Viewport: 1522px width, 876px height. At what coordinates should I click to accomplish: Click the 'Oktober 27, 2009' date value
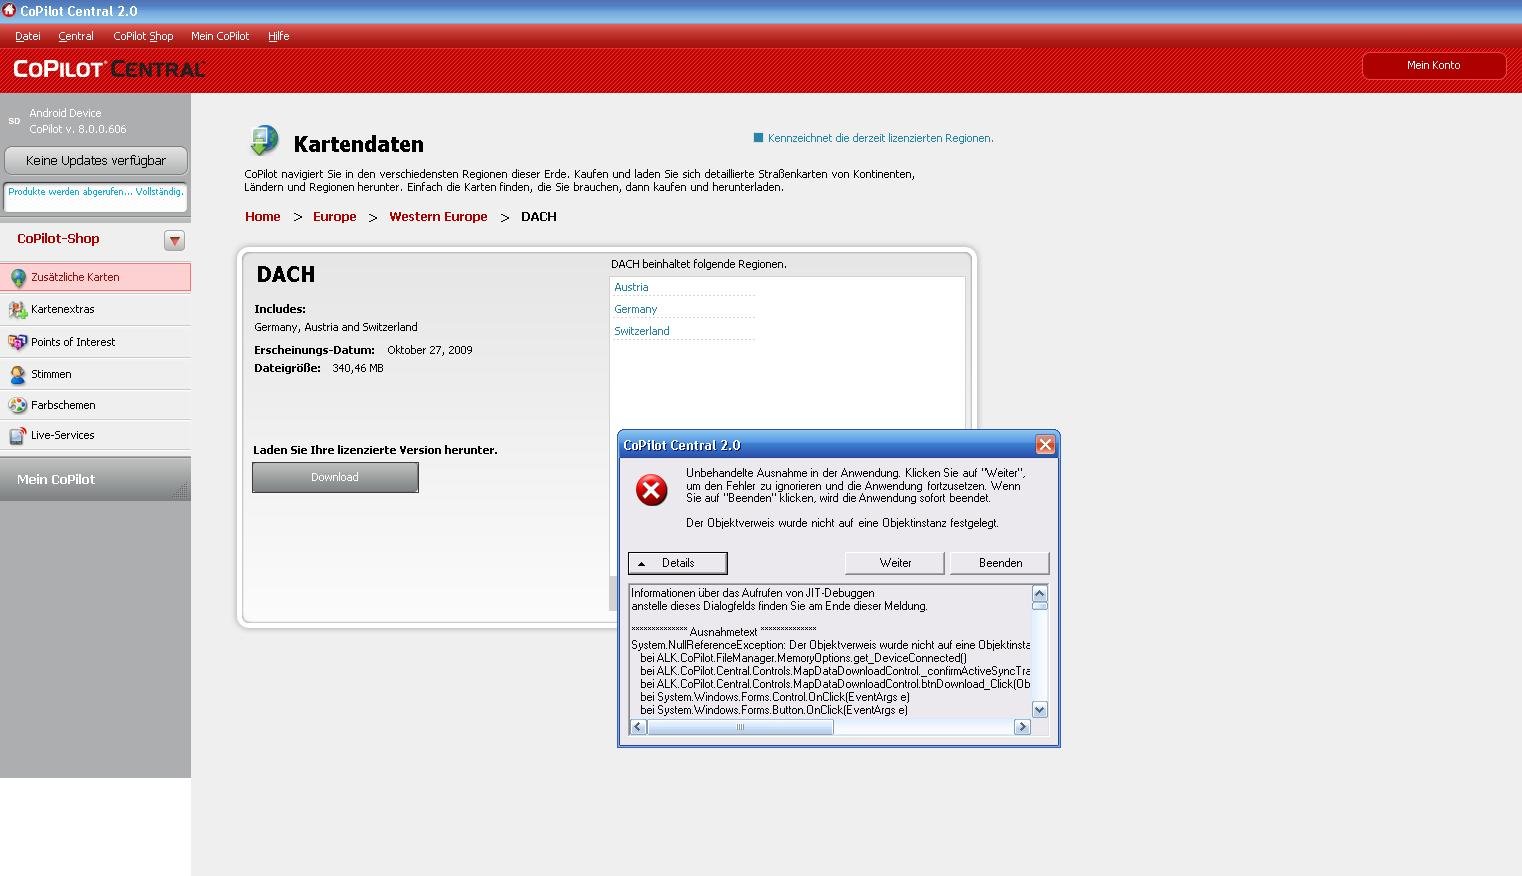tap(430, 350)
